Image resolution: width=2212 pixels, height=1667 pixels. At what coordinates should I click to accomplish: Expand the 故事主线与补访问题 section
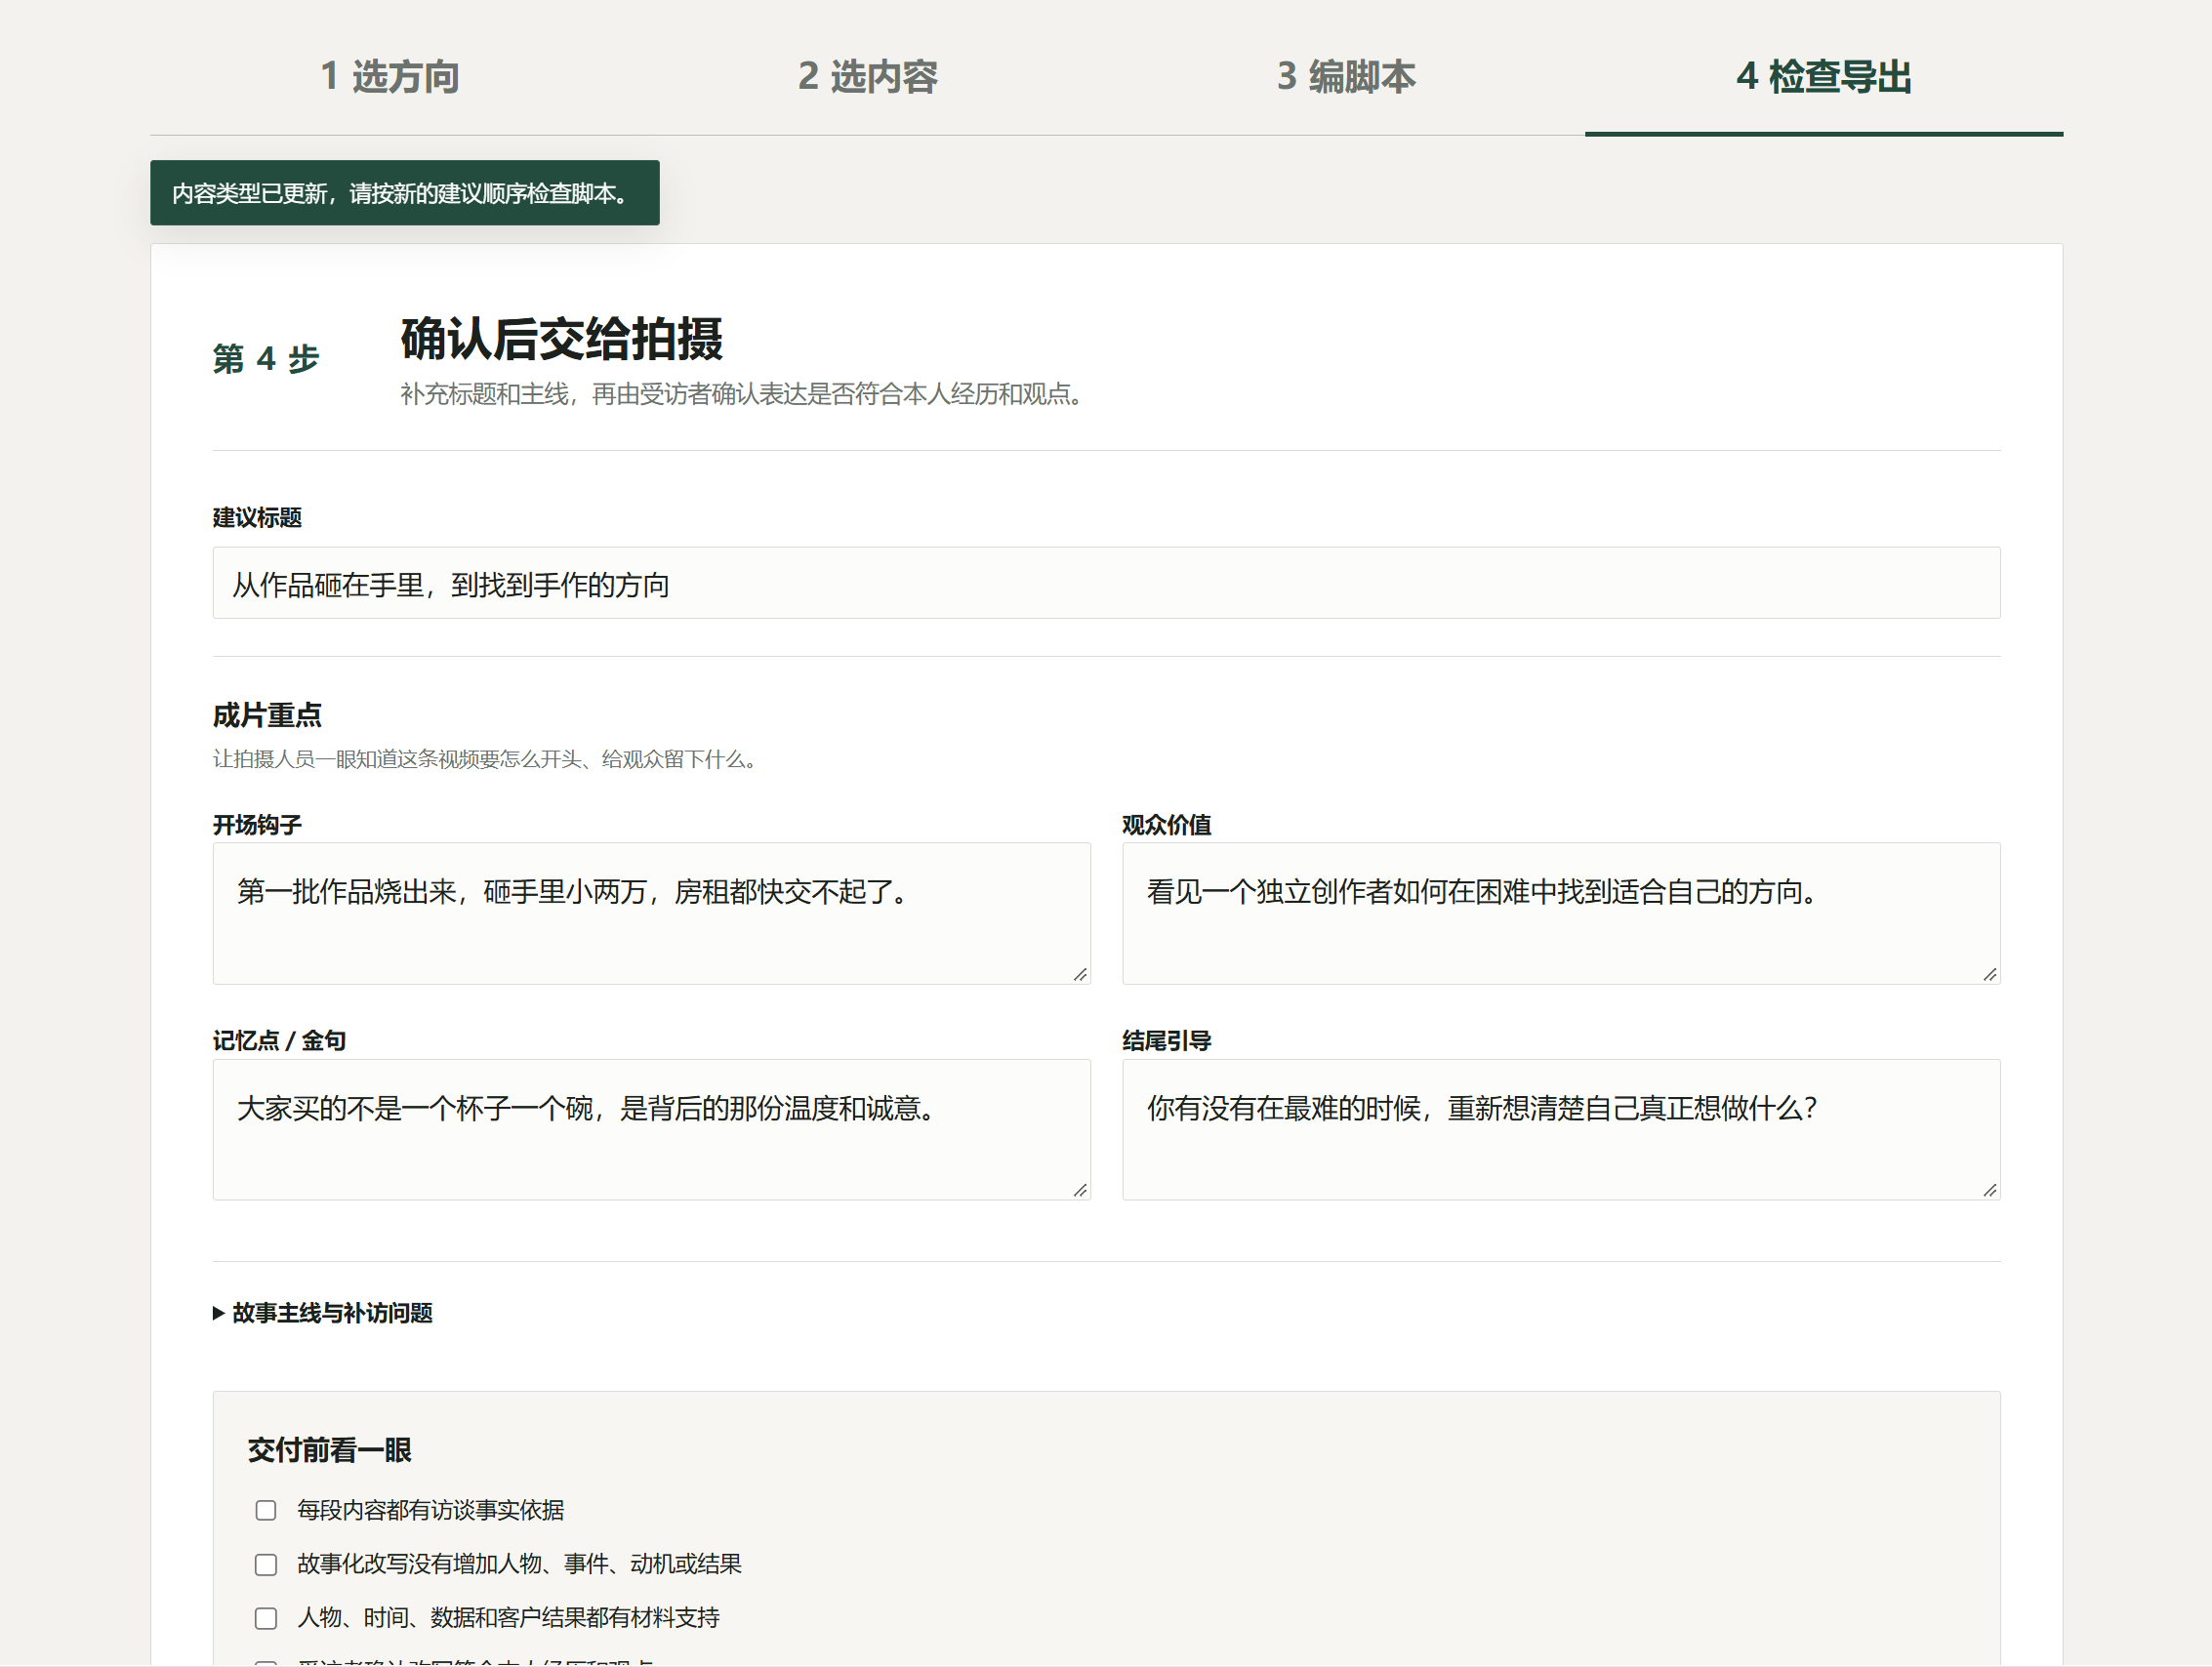click(x=323, y=1313)
